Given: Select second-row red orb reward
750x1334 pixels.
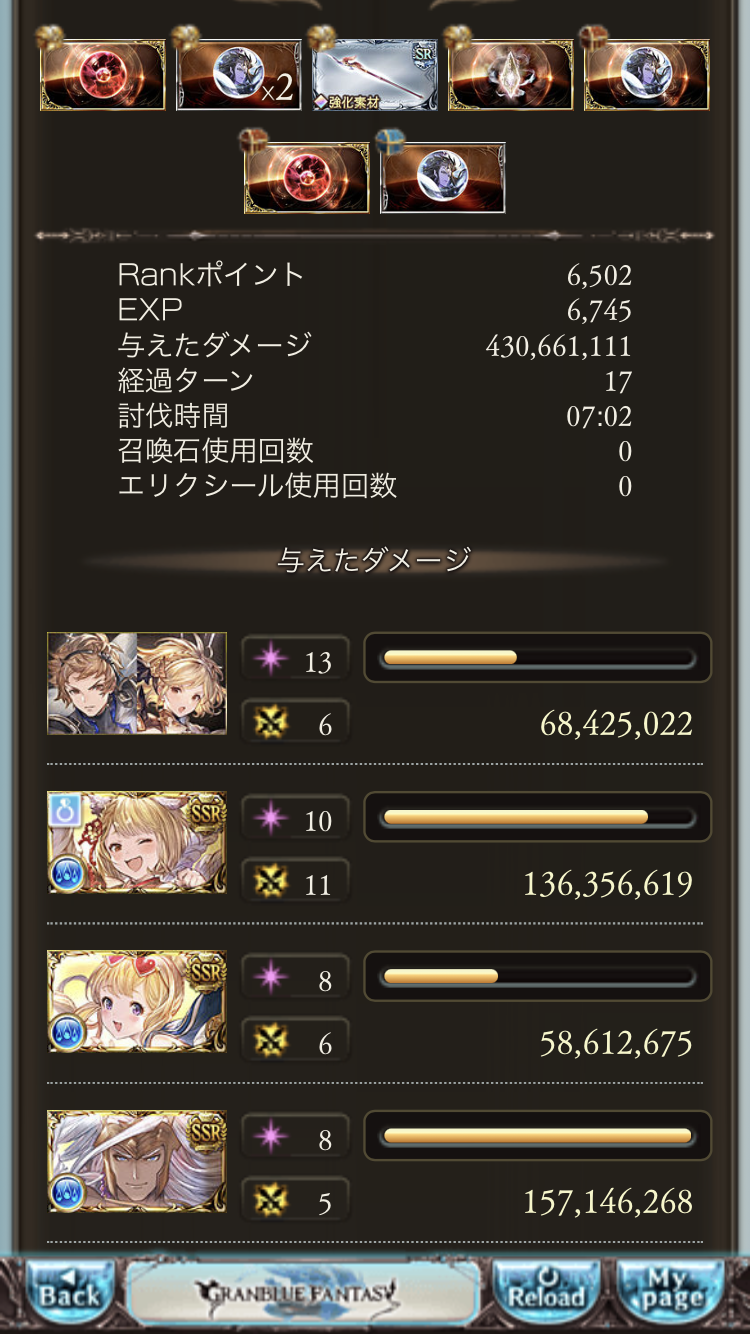Looking at the screenshot, I should 306,178.
